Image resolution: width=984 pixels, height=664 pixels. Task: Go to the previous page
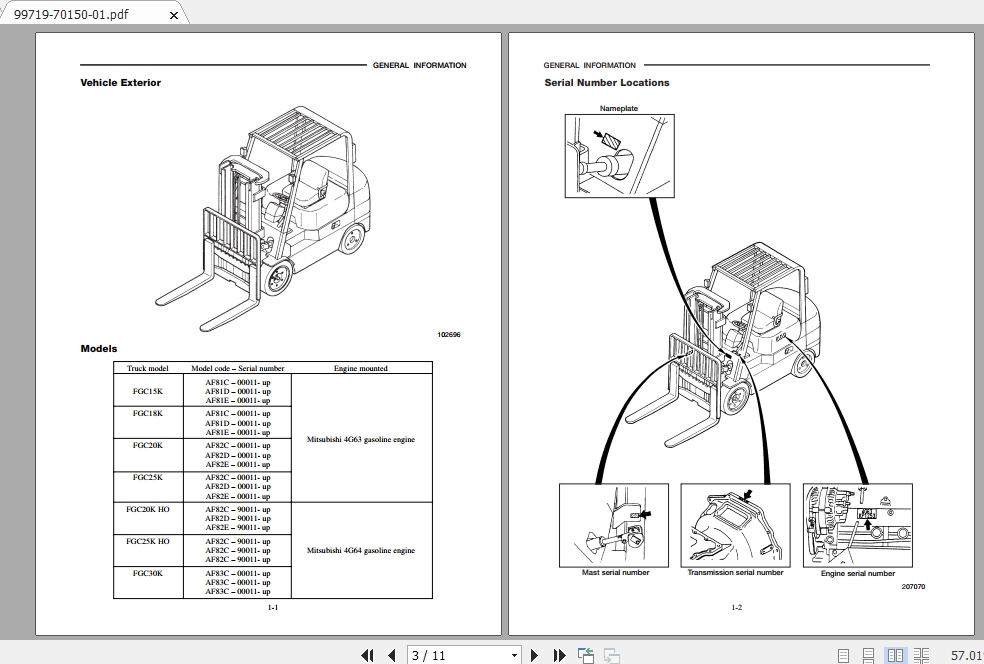(x=392, y=655)
